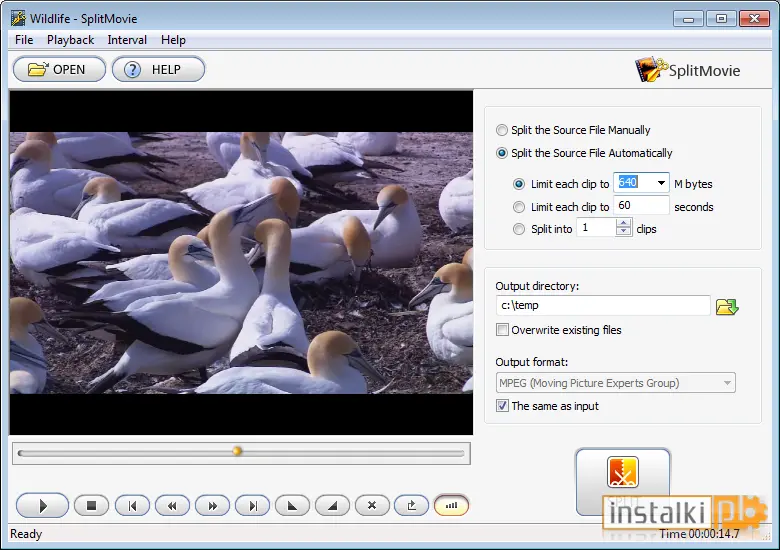This screenshot has width=780, height=550.
Task: Jump to the start of the video
Action: (x=132, y=506)
